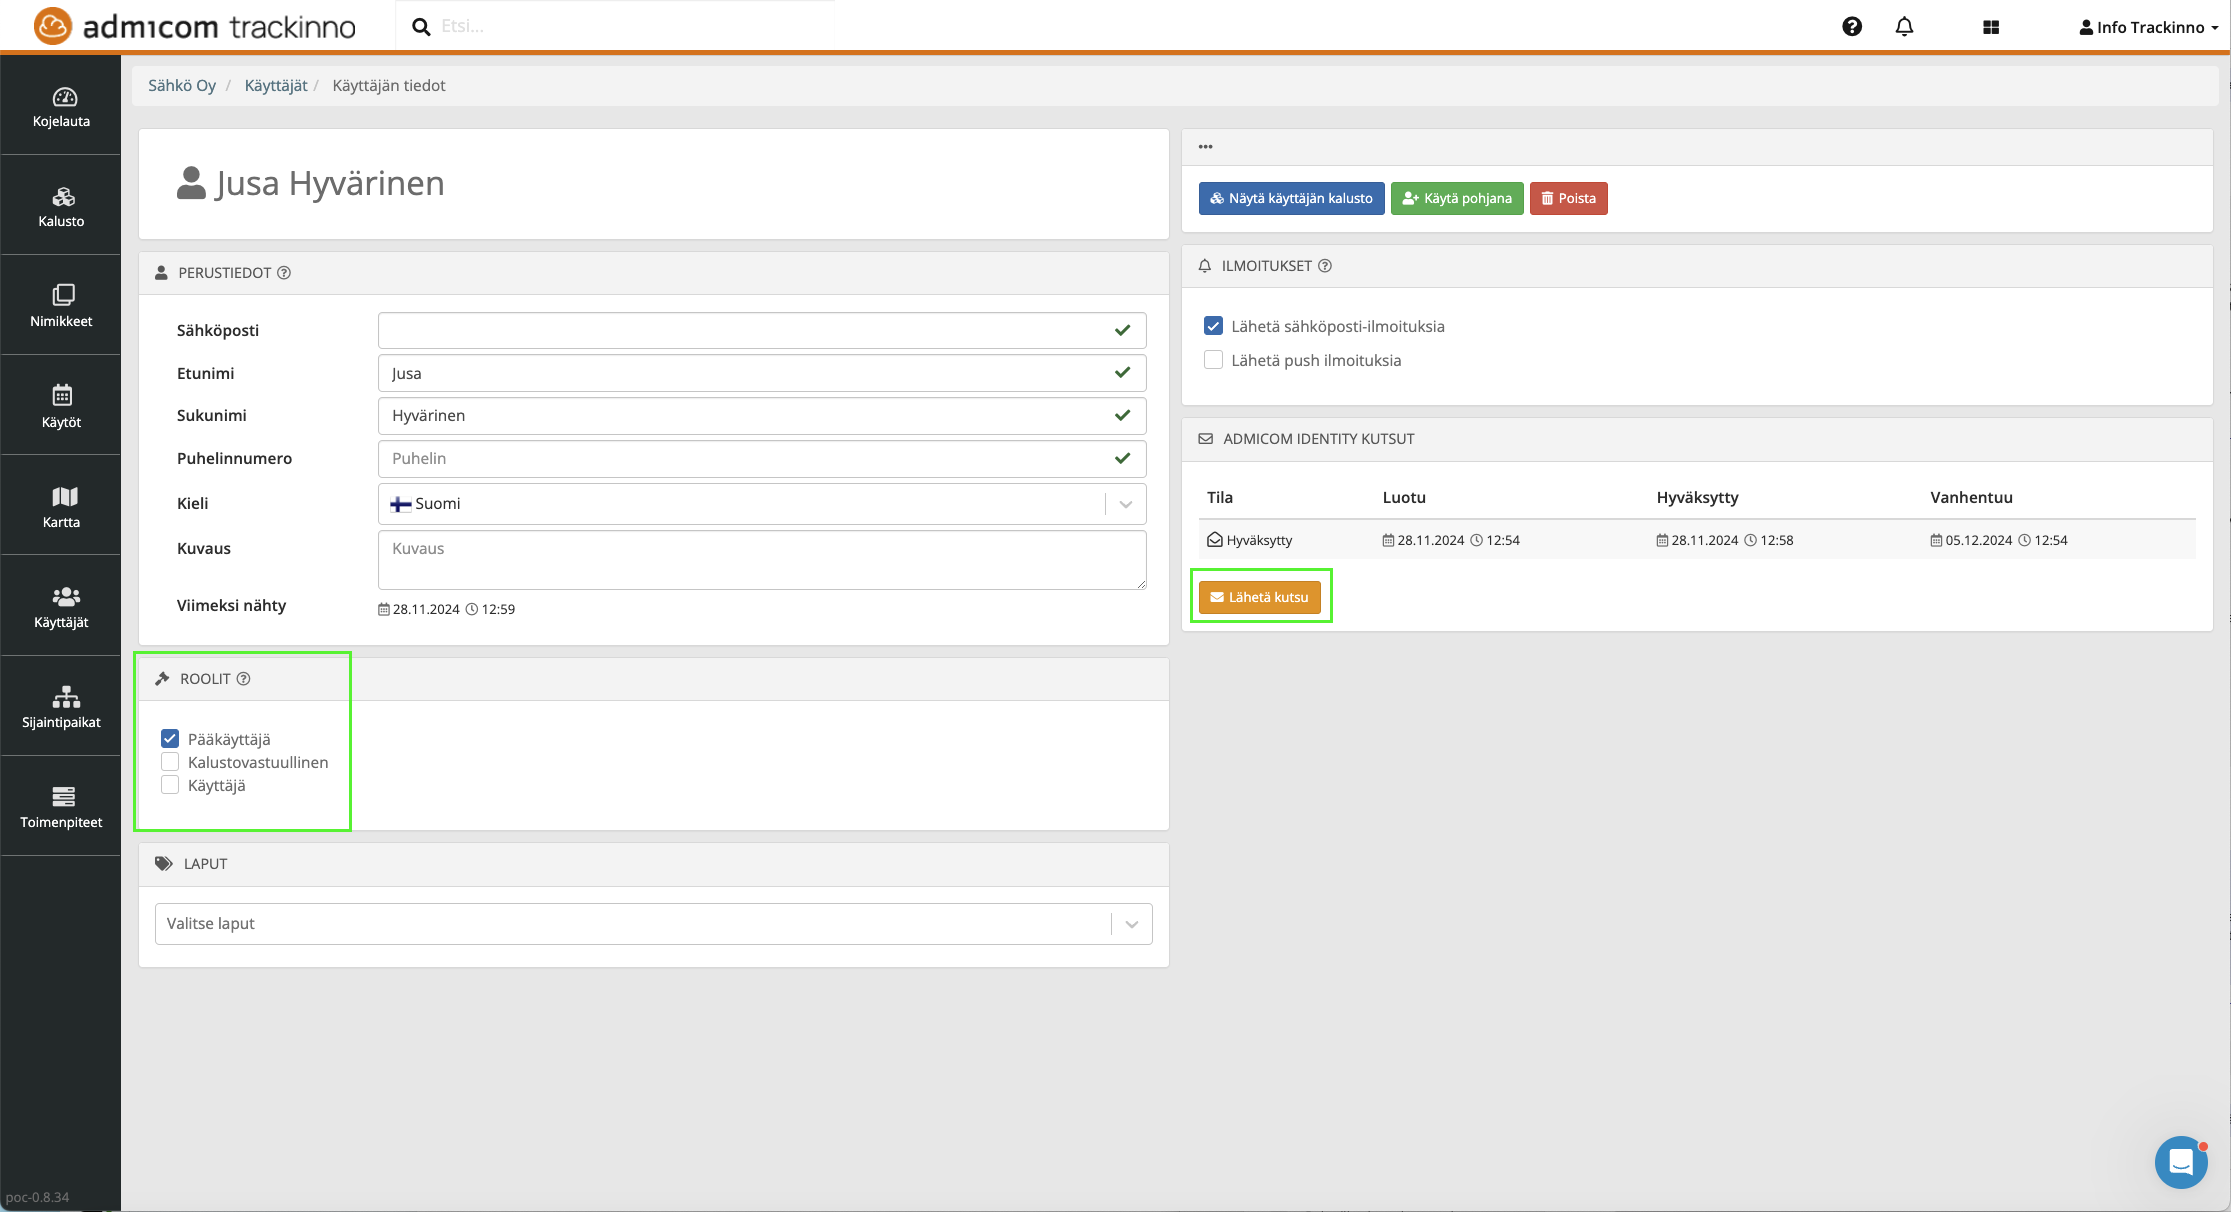Open the help question mark icon in top bar

pyautogui.click(x=1852, y=27)
